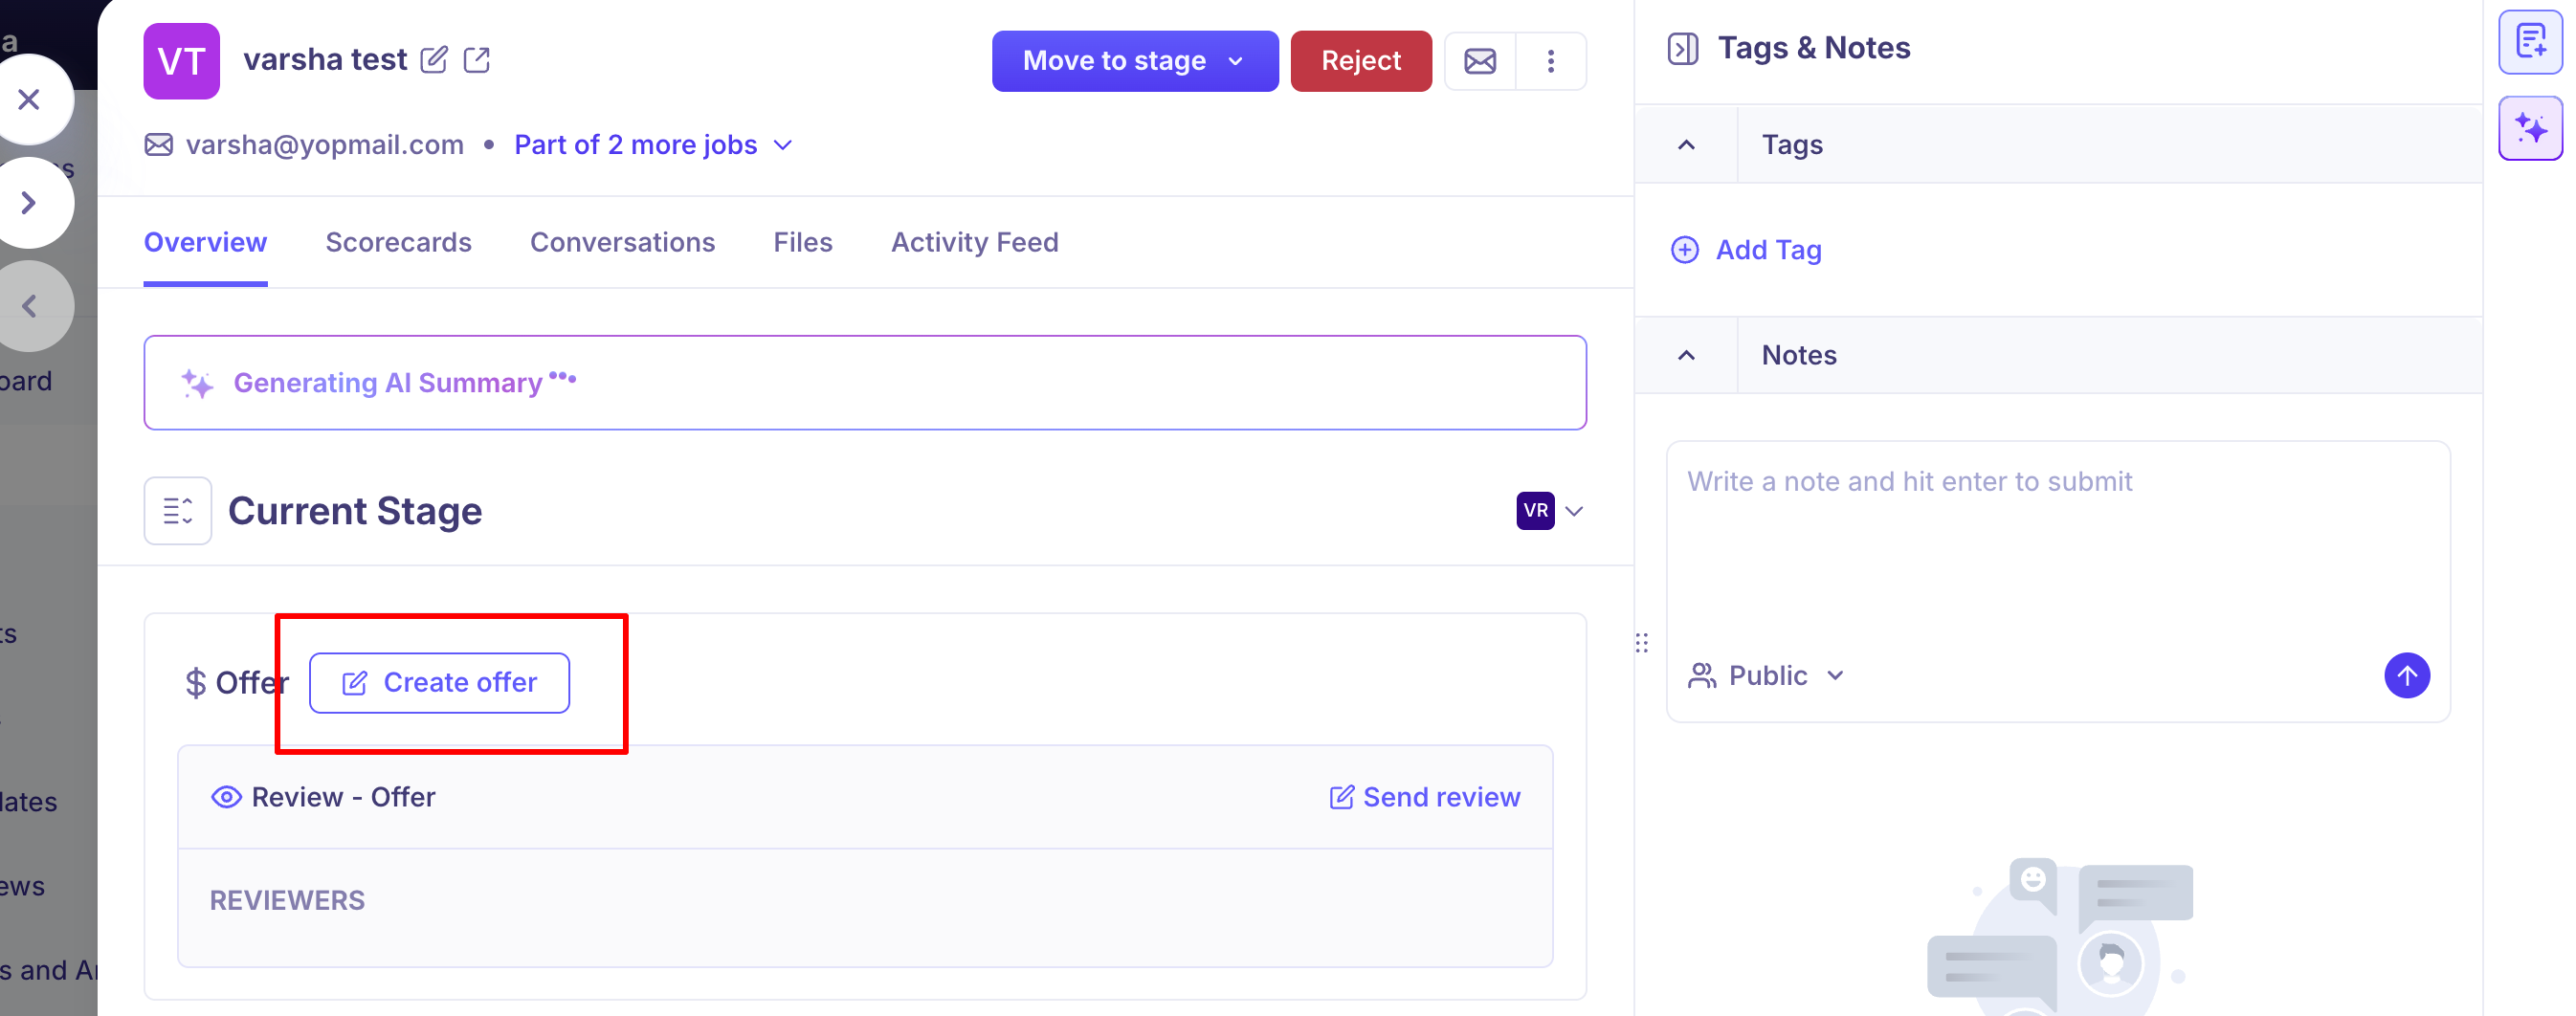Click the edit pencil icon beside varsha test
Screen dimensions: 2576x1016
pyautogui.click(x=434, y=60)
